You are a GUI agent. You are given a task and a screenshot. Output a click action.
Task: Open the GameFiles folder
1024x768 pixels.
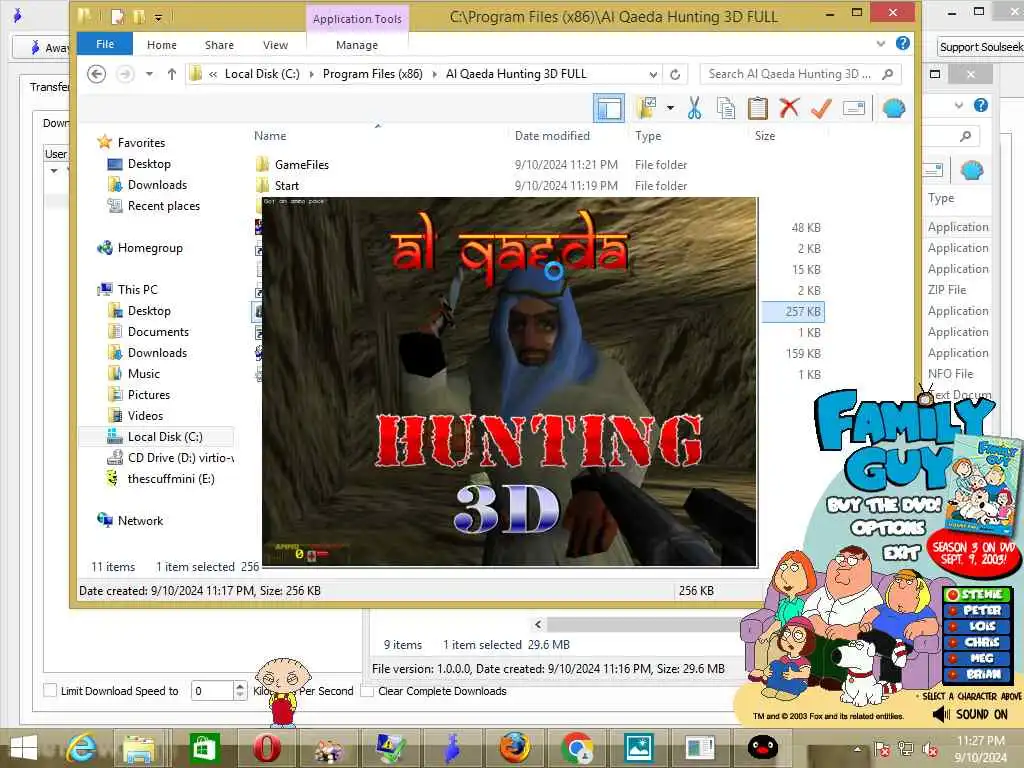[x=302, y=165]
